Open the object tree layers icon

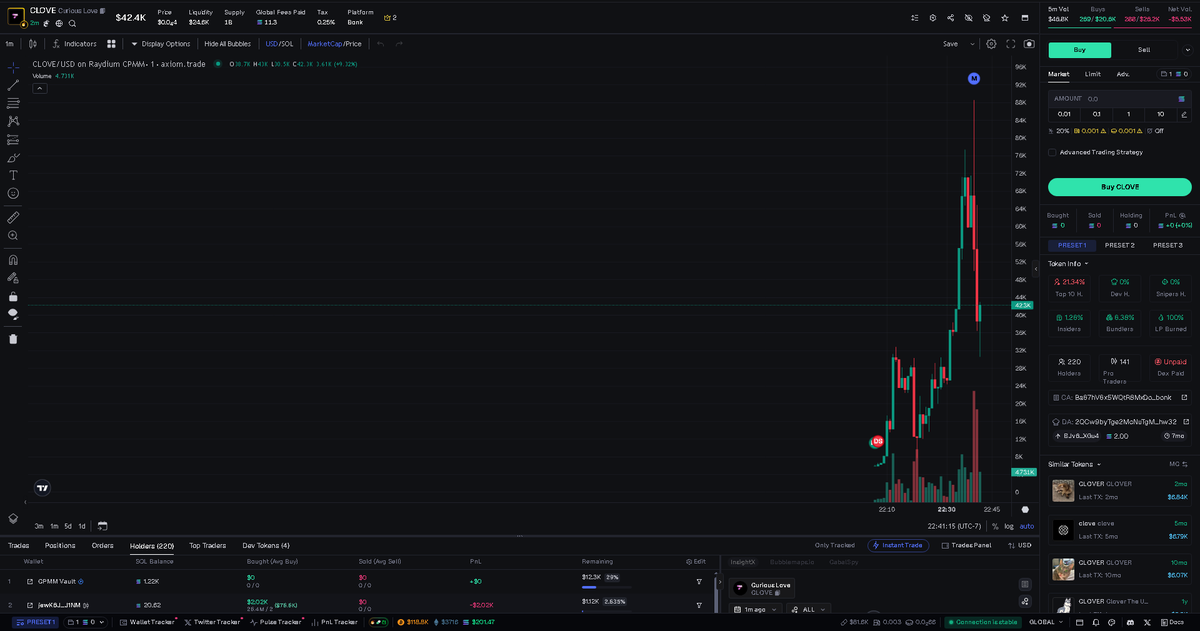[x=13, y=518]
